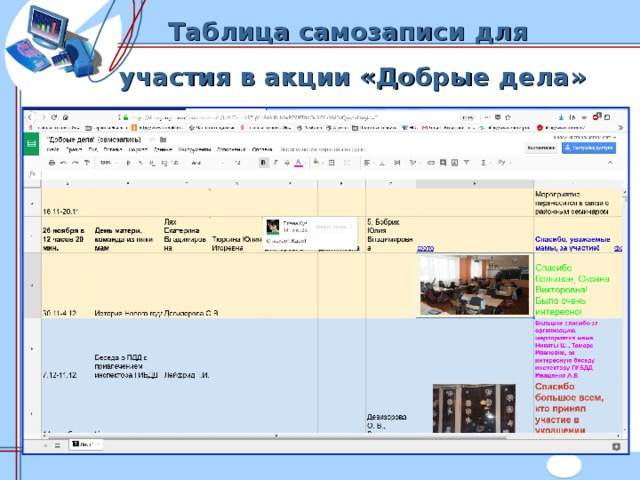This screenshot has height=480, width=640.
Task: Click the Explore icon at bottom right
Action: 616,447
